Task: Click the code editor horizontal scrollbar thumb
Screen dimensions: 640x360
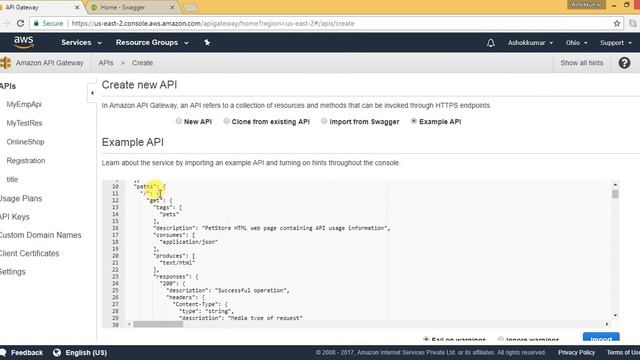Action: tap(158, 324)
